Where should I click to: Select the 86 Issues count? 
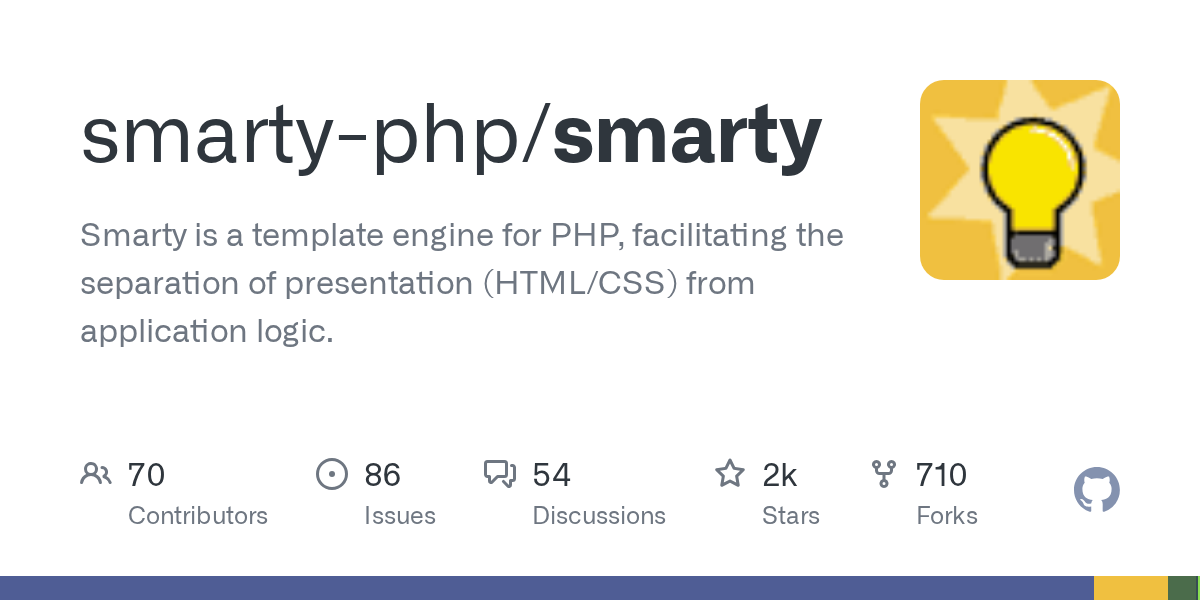383,475
